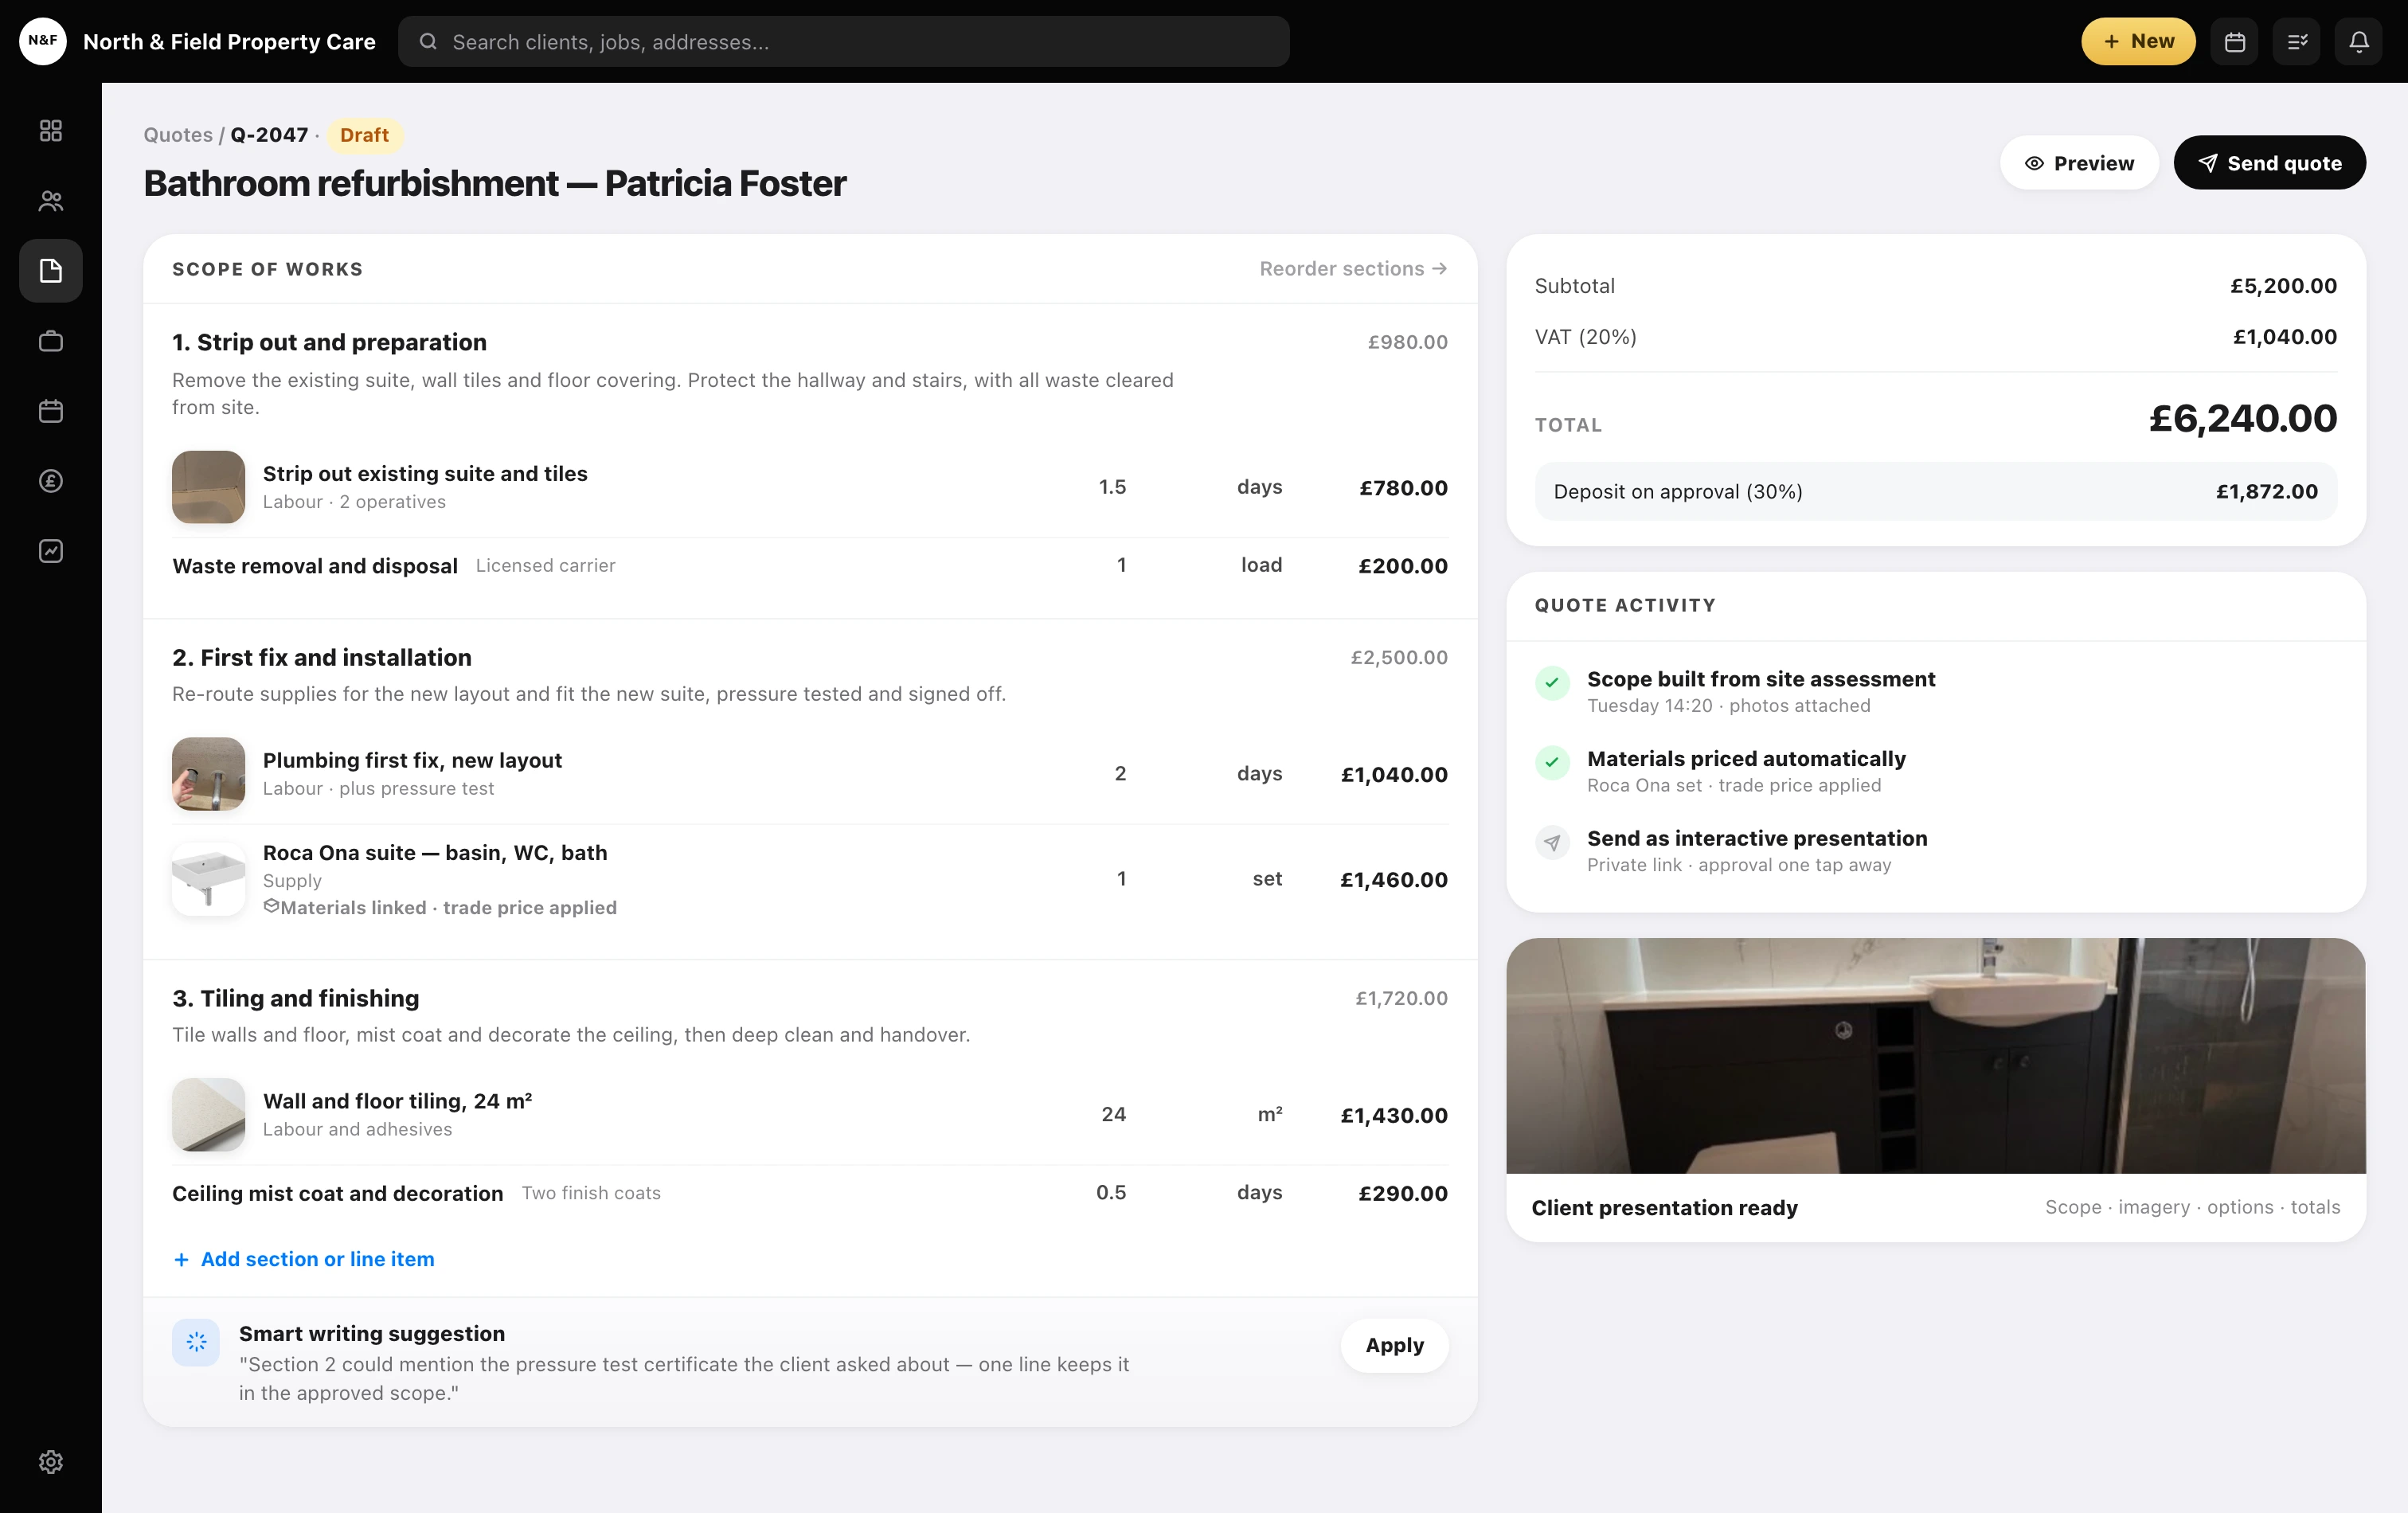Viewport: 2408px width, 1513px height.
Task: Click the 1.5 days quantity value
Action: 1112,487
